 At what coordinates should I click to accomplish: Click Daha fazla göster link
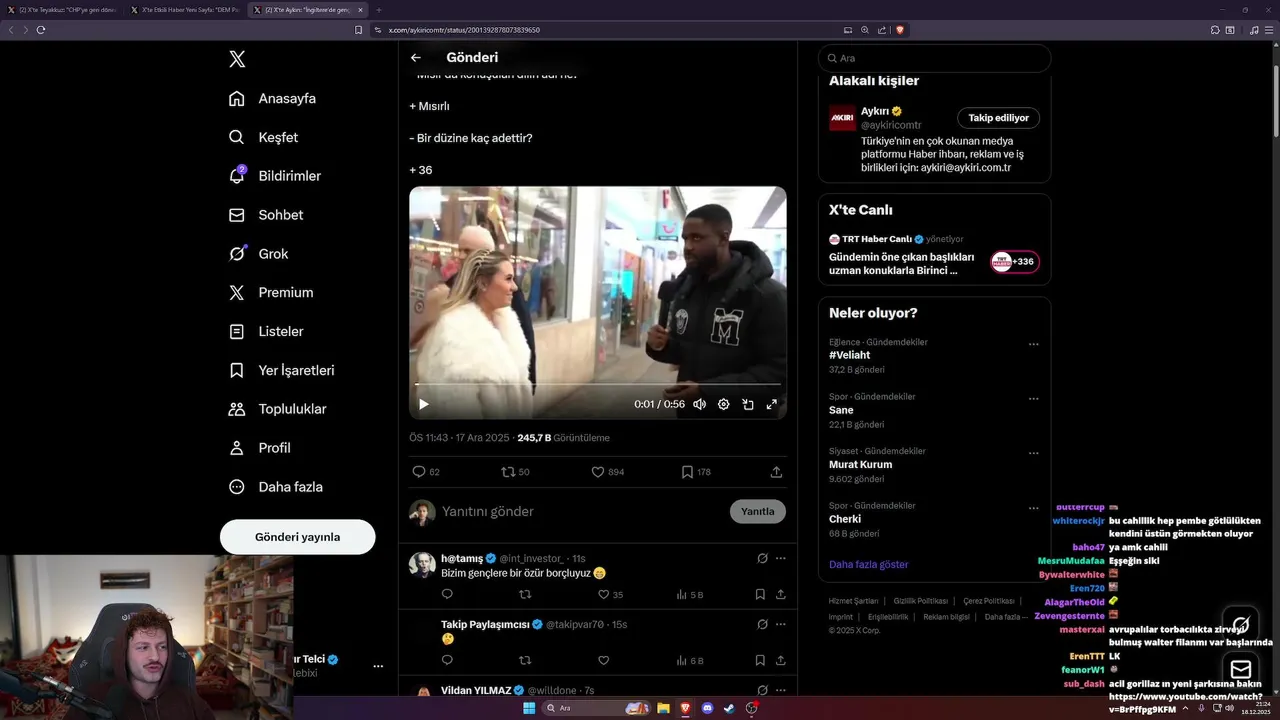point(868,565)
